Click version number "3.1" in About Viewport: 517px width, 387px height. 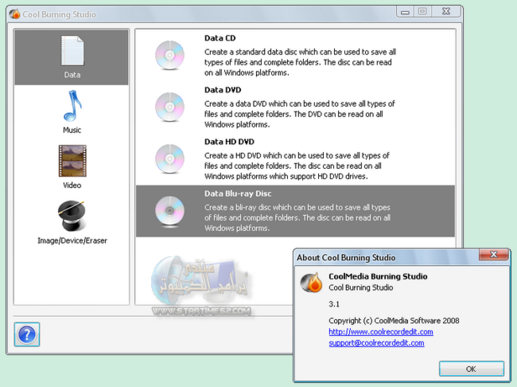click(x=334, y=304)
